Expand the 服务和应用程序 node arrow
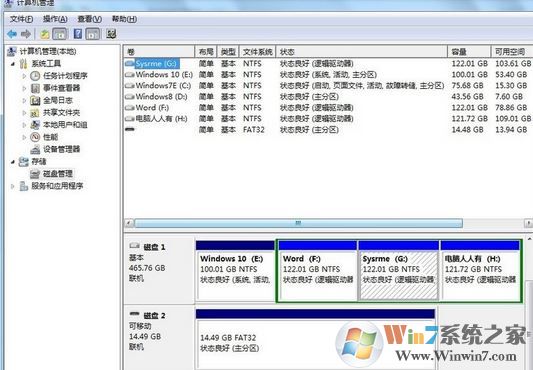 point(13,186)
